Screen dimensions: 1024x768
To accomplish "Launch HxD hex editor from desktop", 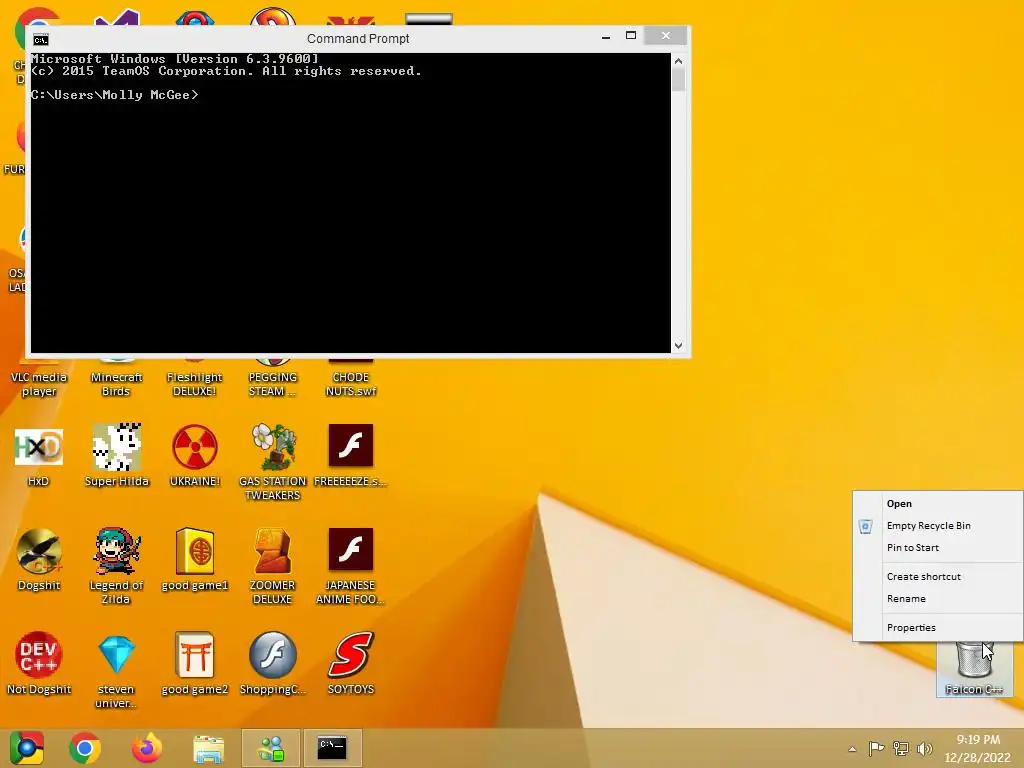I will [39, 457].
